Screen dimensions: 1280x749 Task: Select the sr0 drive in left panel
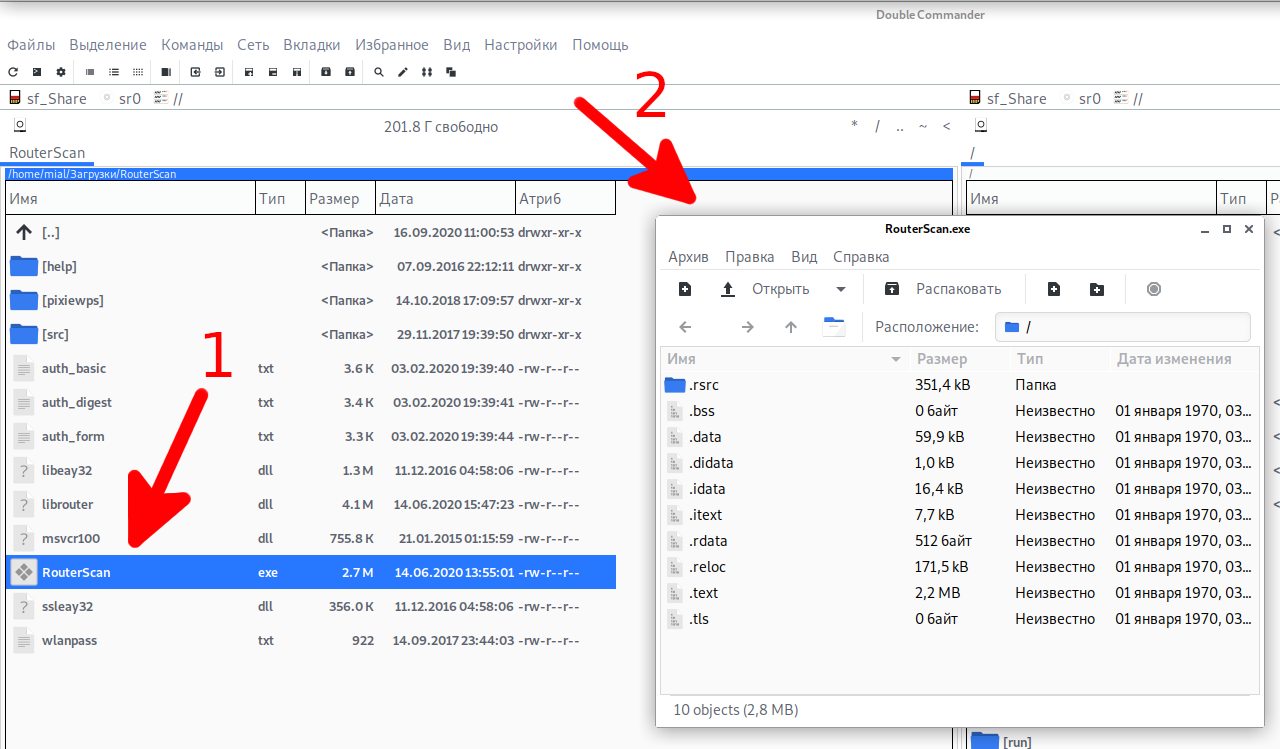point(120,98)
